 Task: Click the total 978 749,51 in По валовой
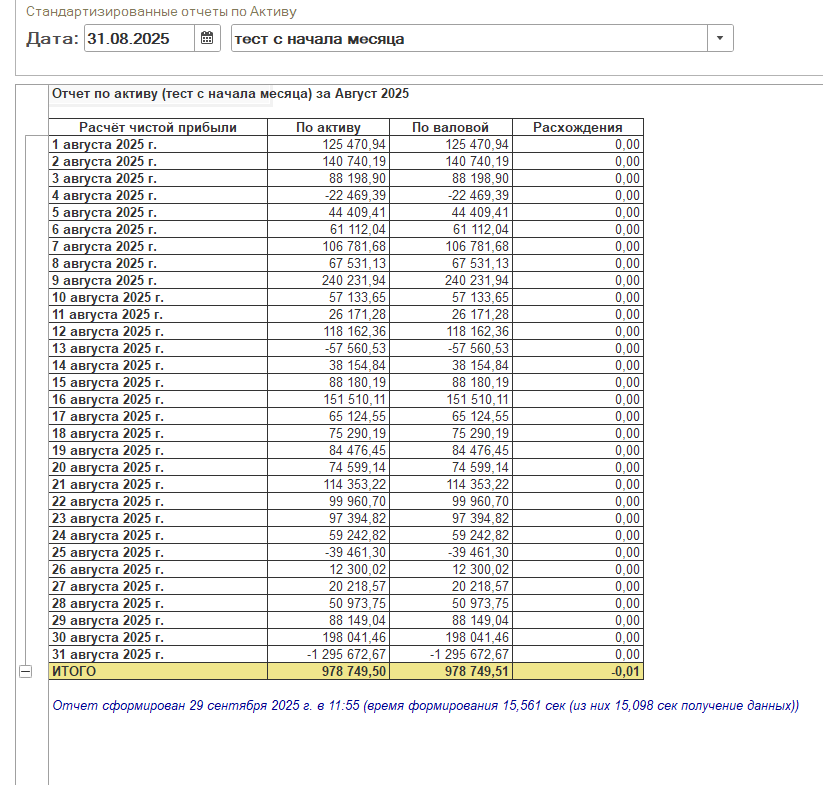point(451,671)
